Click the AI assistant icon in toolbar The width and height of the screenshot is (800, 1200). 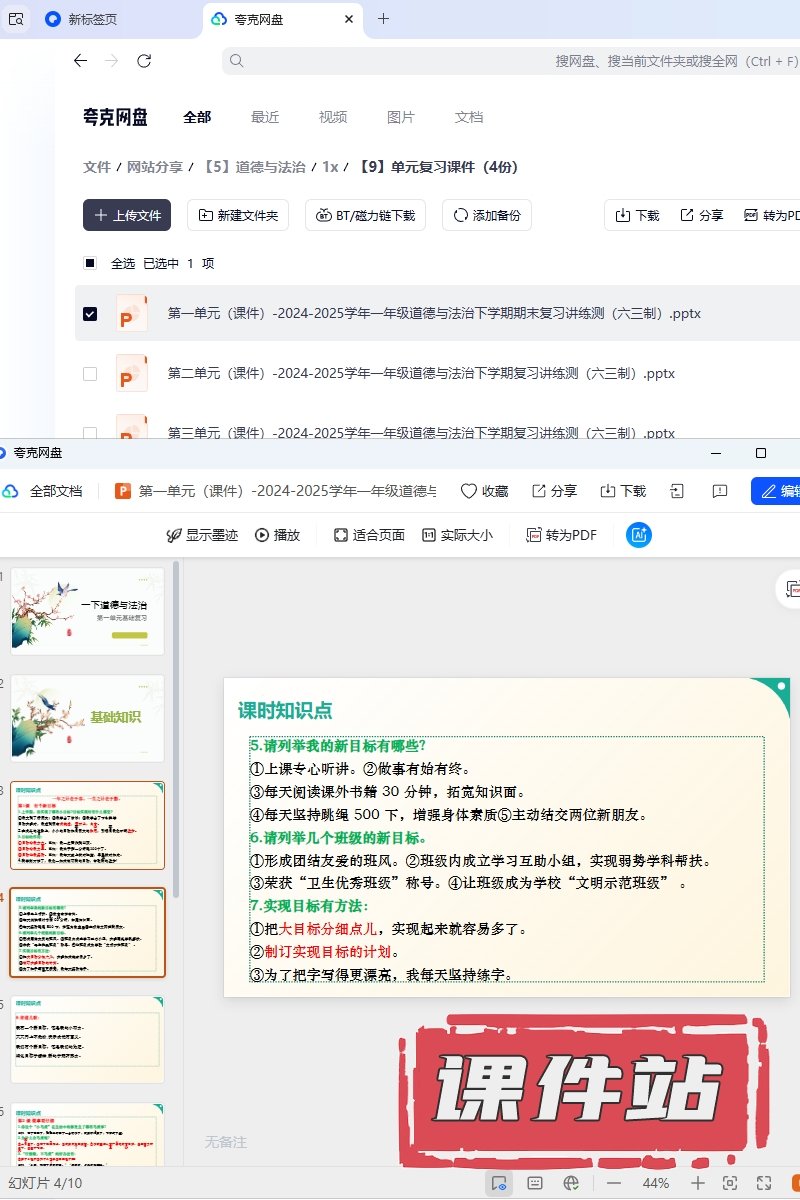639,535
